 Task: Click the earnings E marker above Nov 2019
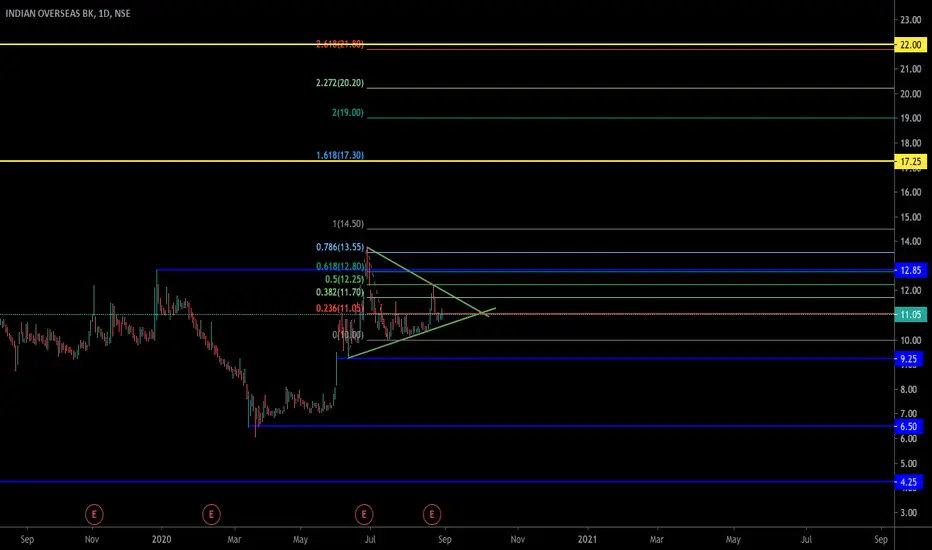[94, 514]
